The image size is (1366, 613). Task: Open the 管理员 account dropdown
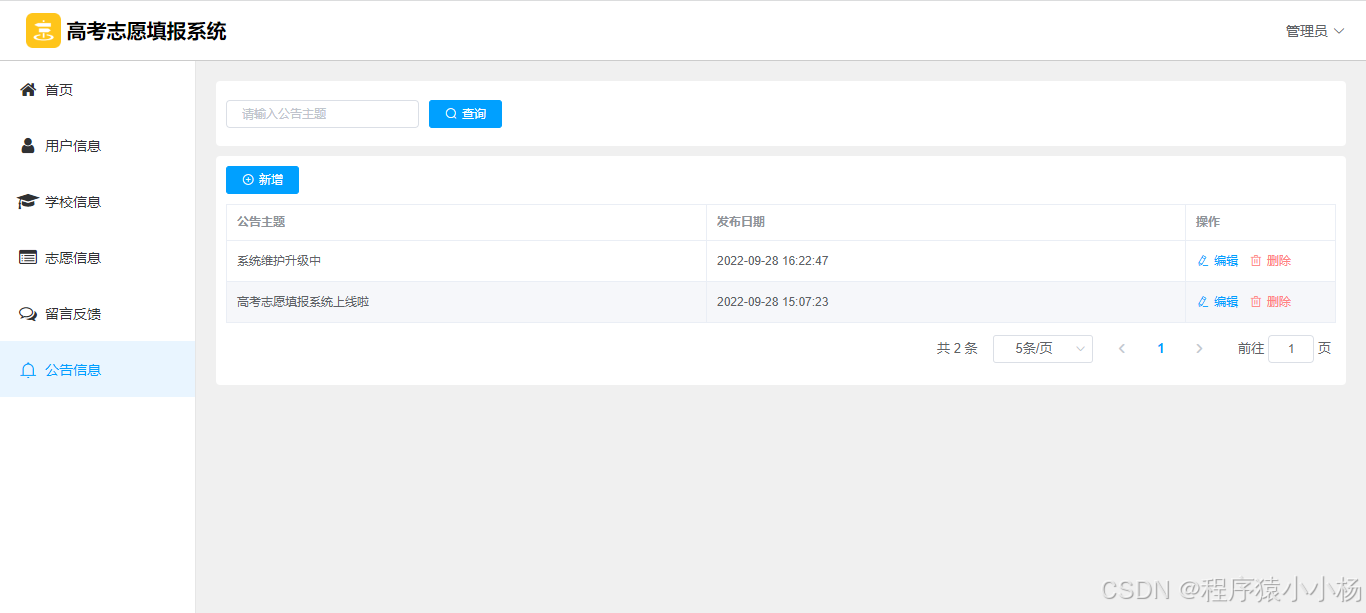click(x=1315, y=31)
